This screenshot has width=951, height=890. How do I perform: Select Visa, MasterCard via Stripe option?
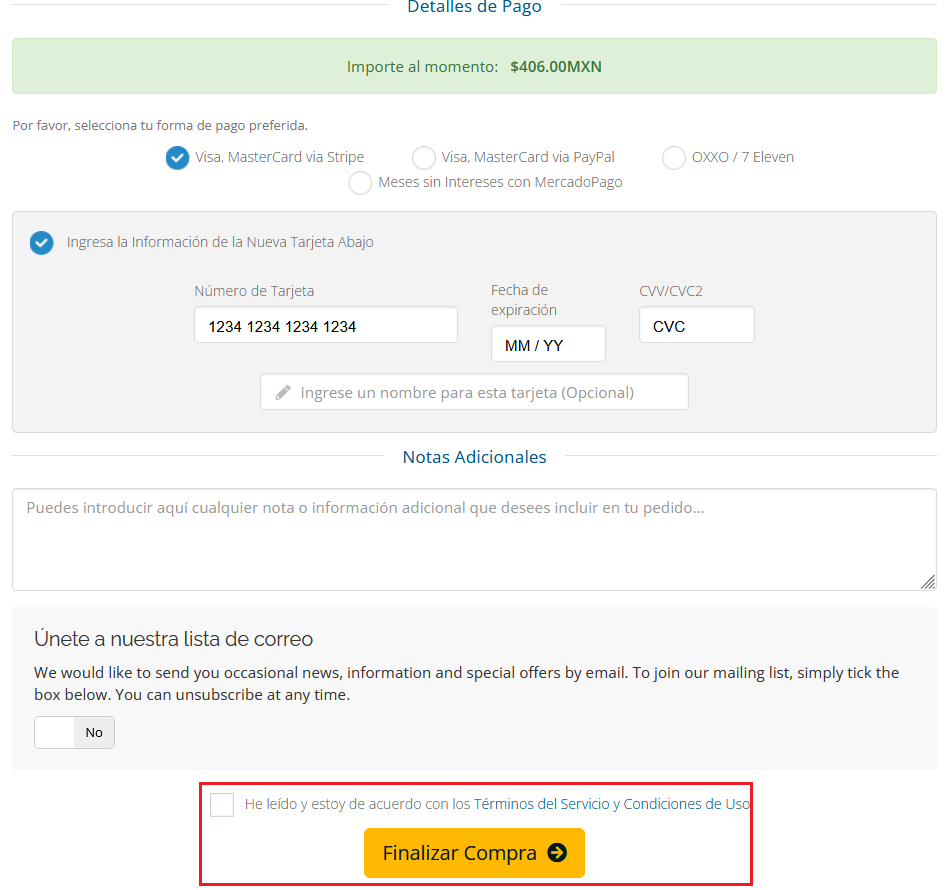(177, 157)
